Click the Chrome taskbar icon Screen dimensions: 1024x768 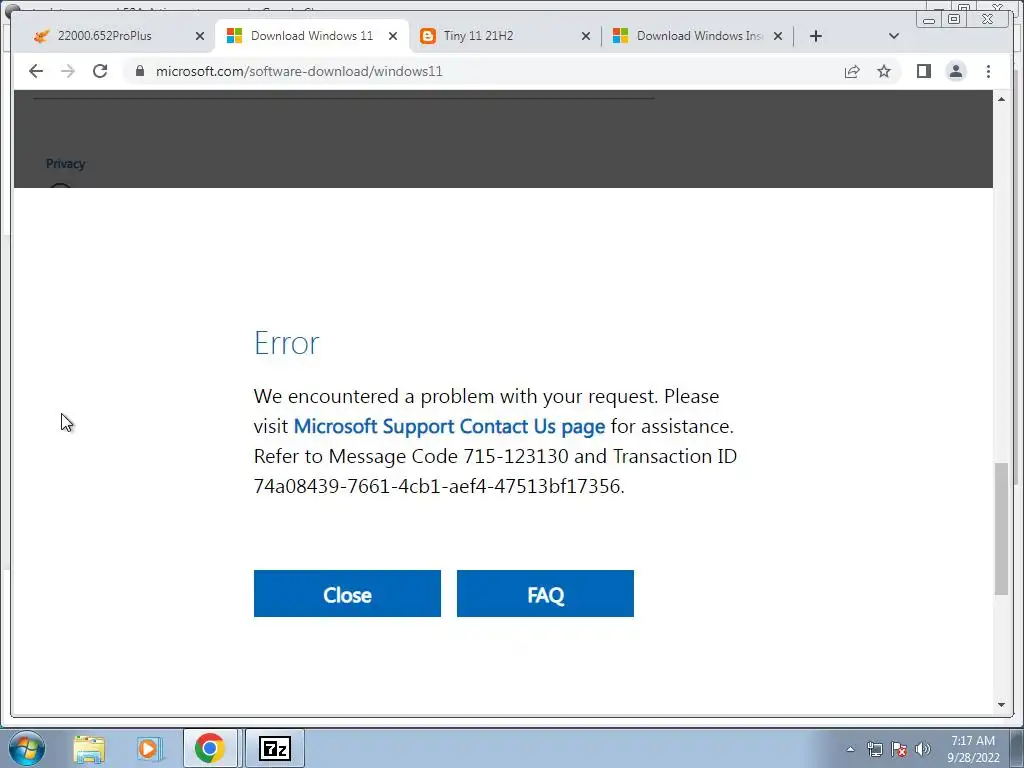coord(210,748)
